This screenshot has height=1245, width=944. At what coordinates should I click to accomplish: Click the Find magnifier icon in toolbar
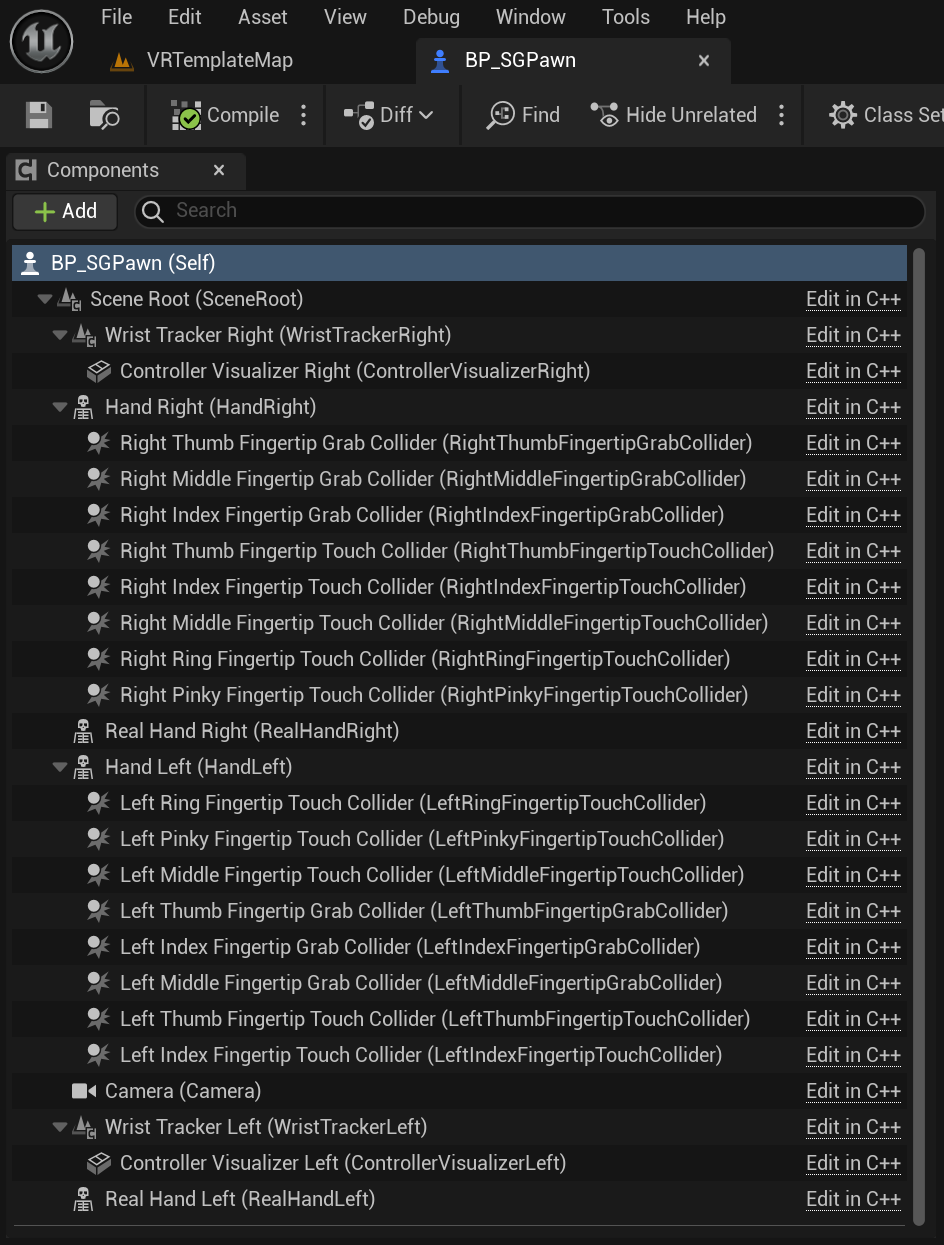500,115
